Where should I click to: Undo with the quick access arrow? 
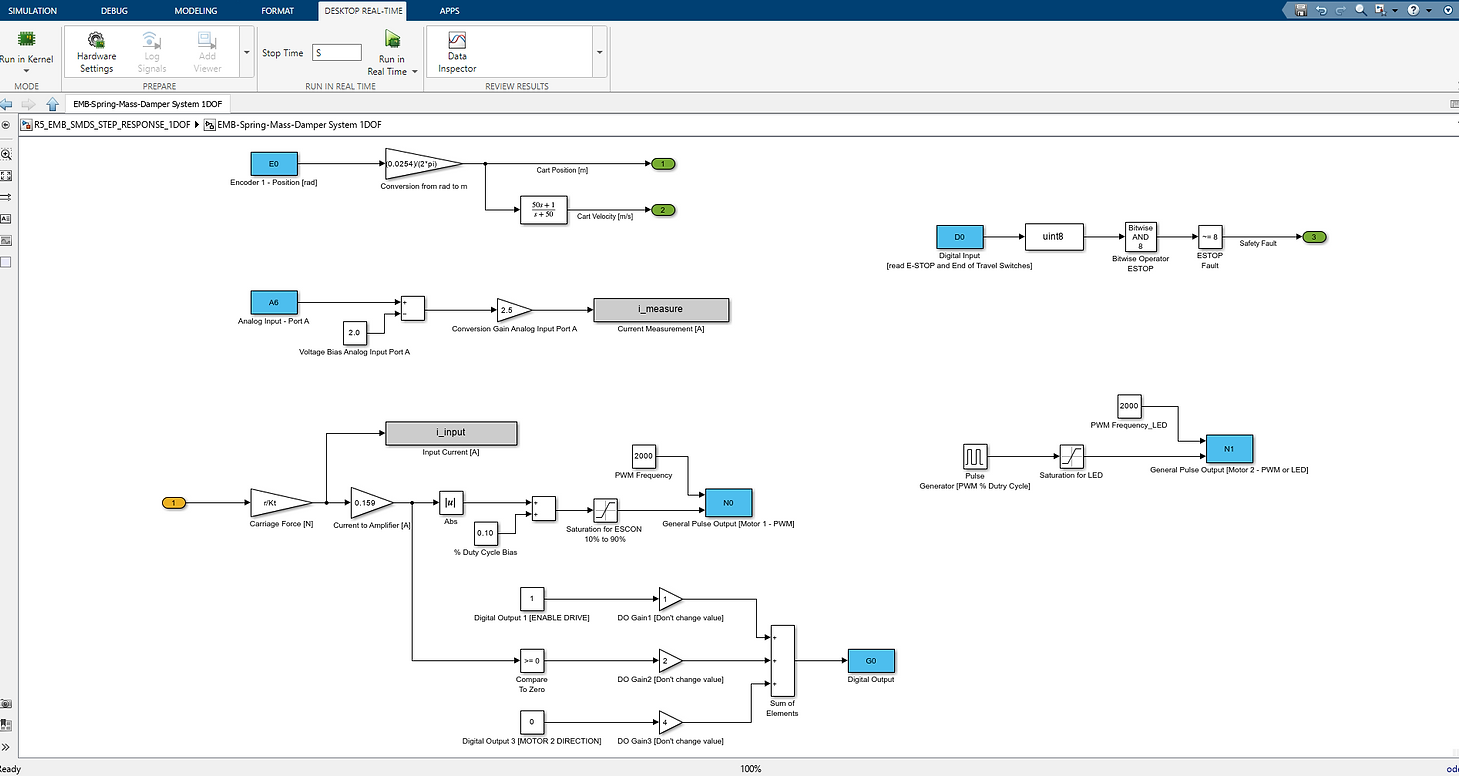click(x=1322, y=9)
